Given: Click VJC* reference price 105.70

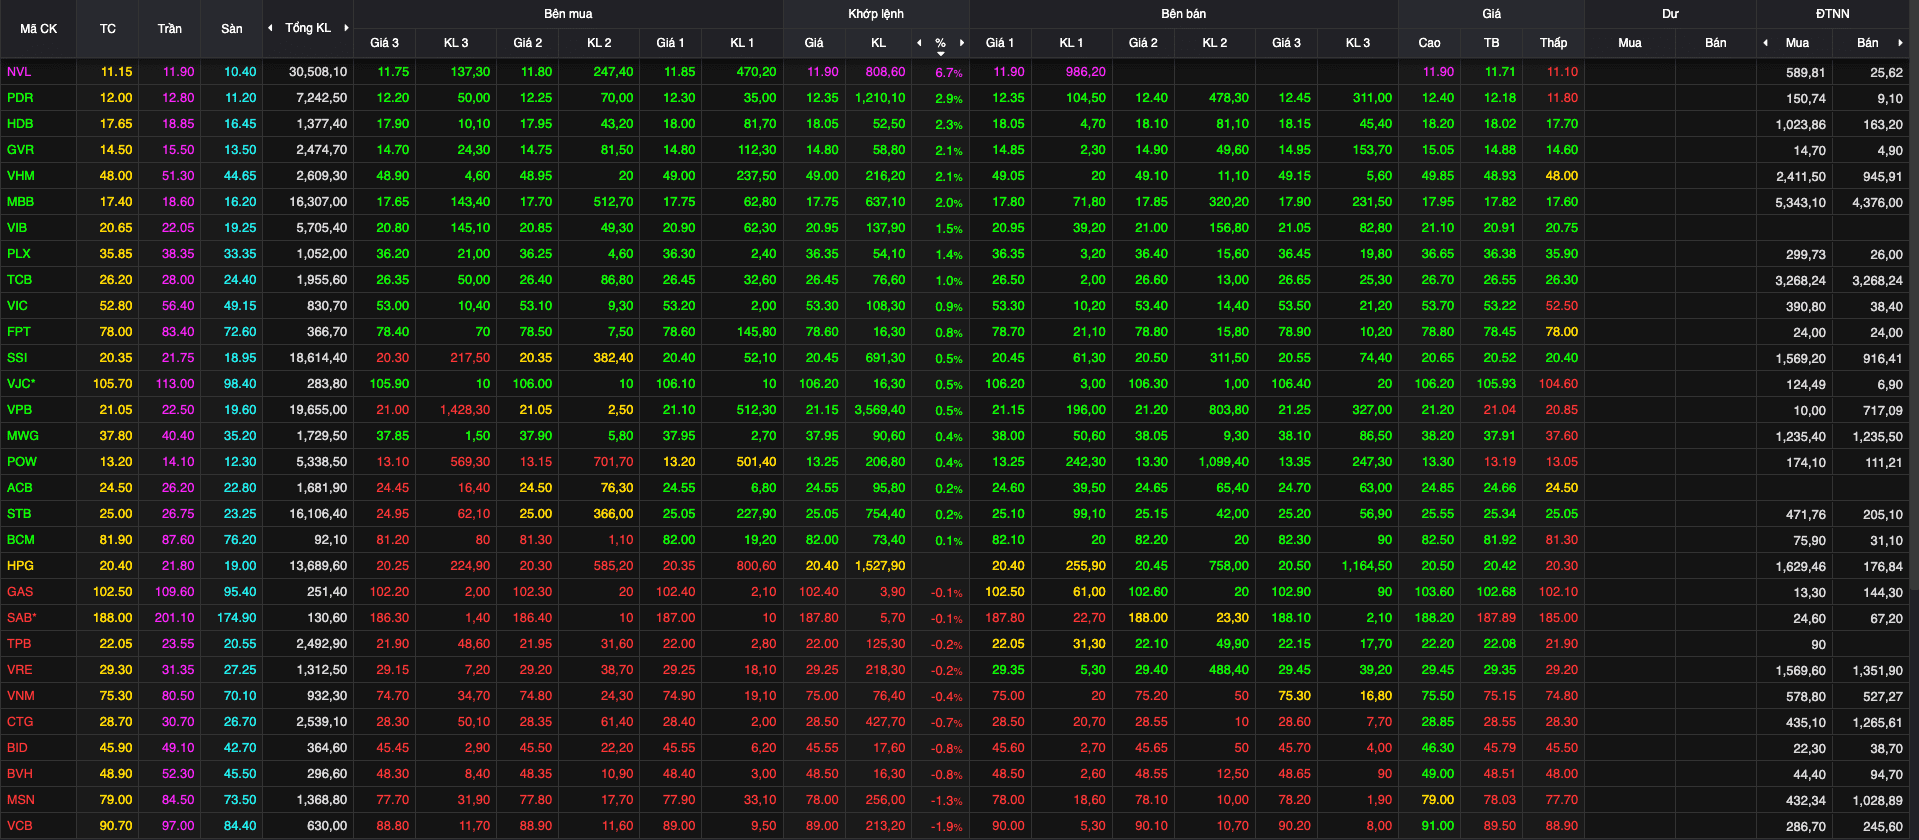Looking at the screenshot, I should click(113, 384).
